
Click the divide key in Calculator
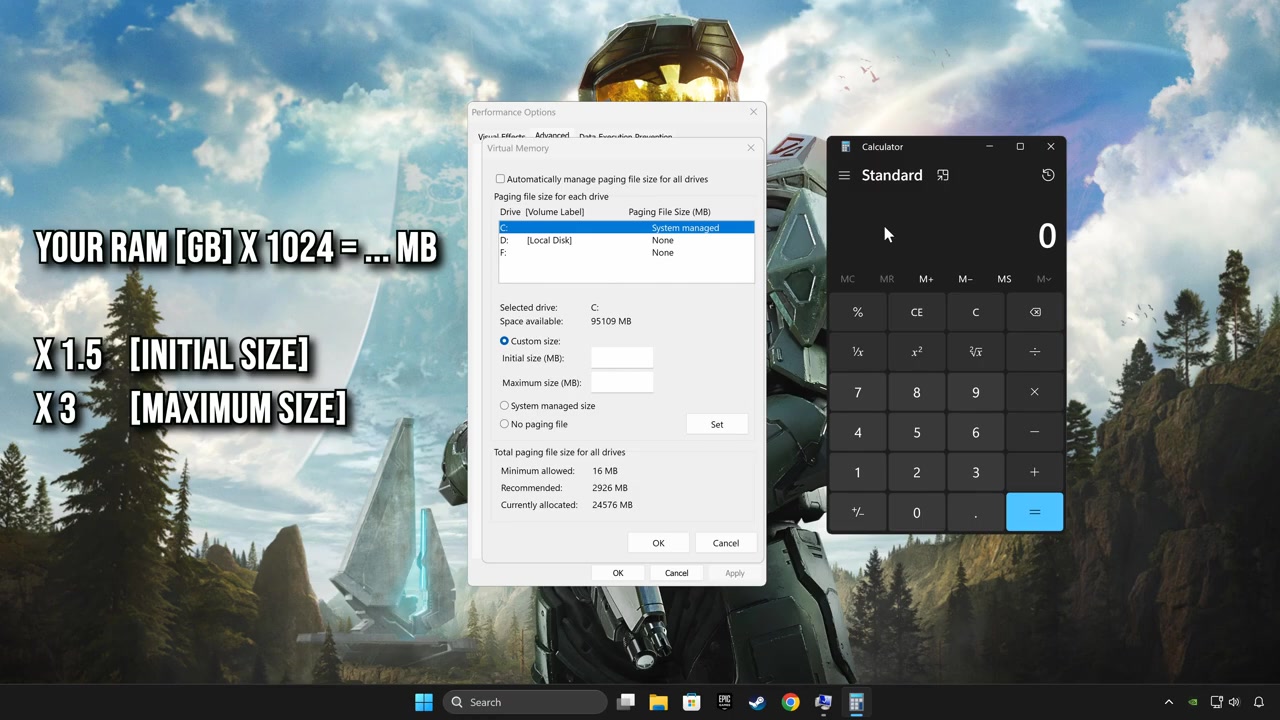pos(1035,352)
